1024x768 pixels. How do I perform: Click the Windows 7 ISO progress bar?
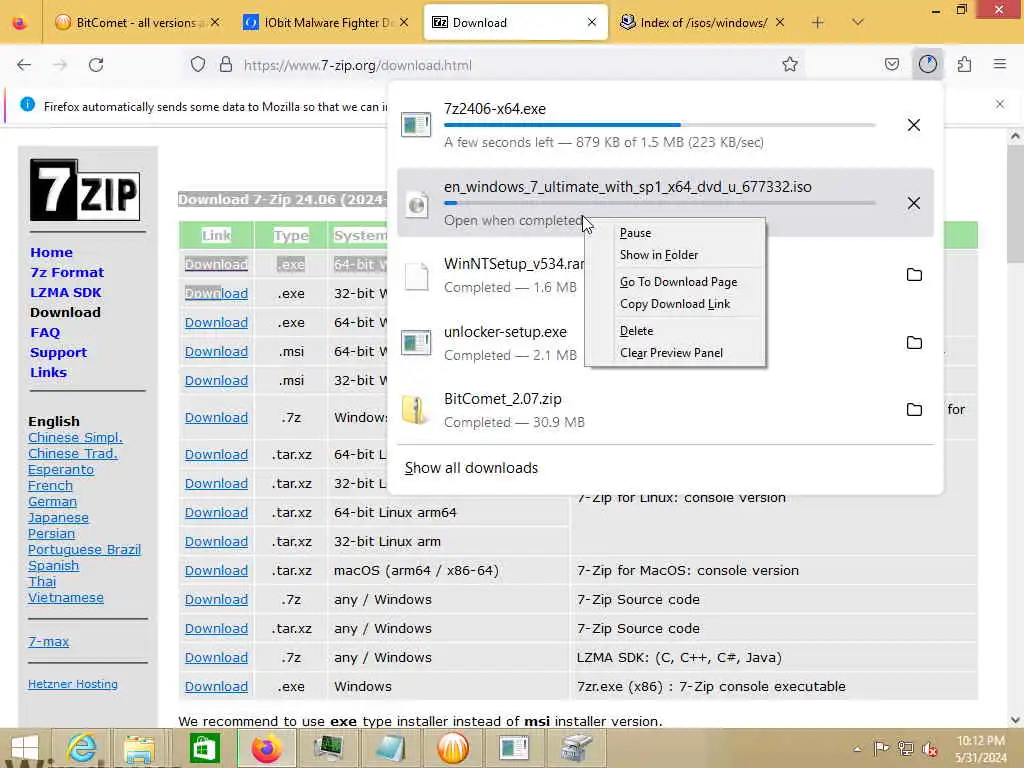[660, 203]
